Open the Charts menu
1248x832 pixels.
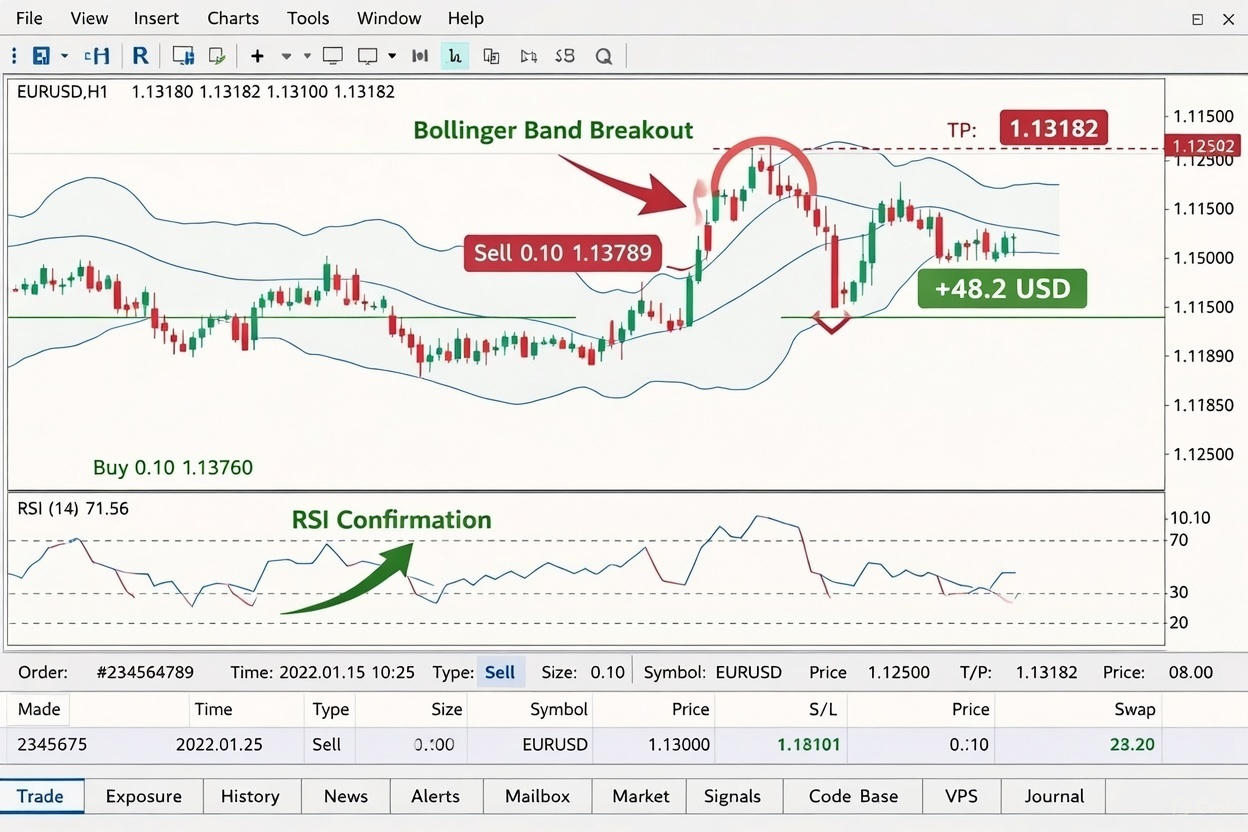(x=232, y=17)
